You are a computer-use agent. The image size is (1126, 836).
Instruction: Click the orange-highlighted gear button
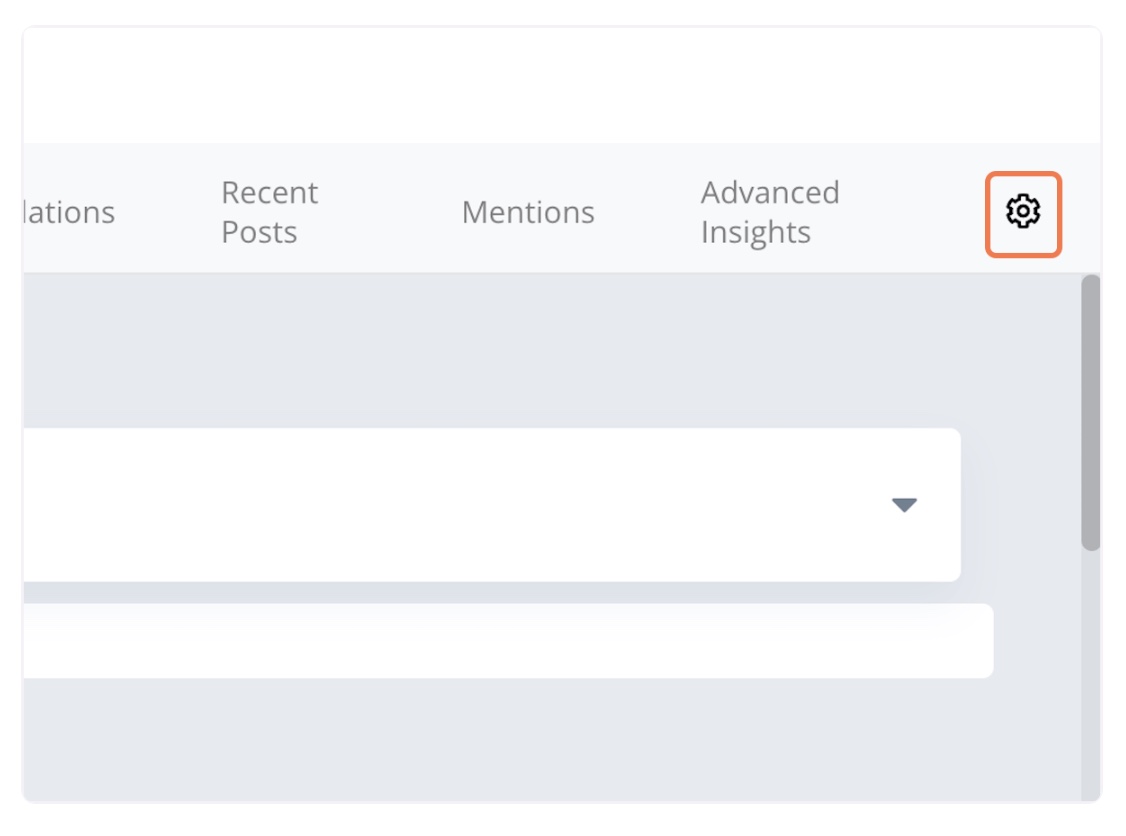(1023, 214)
